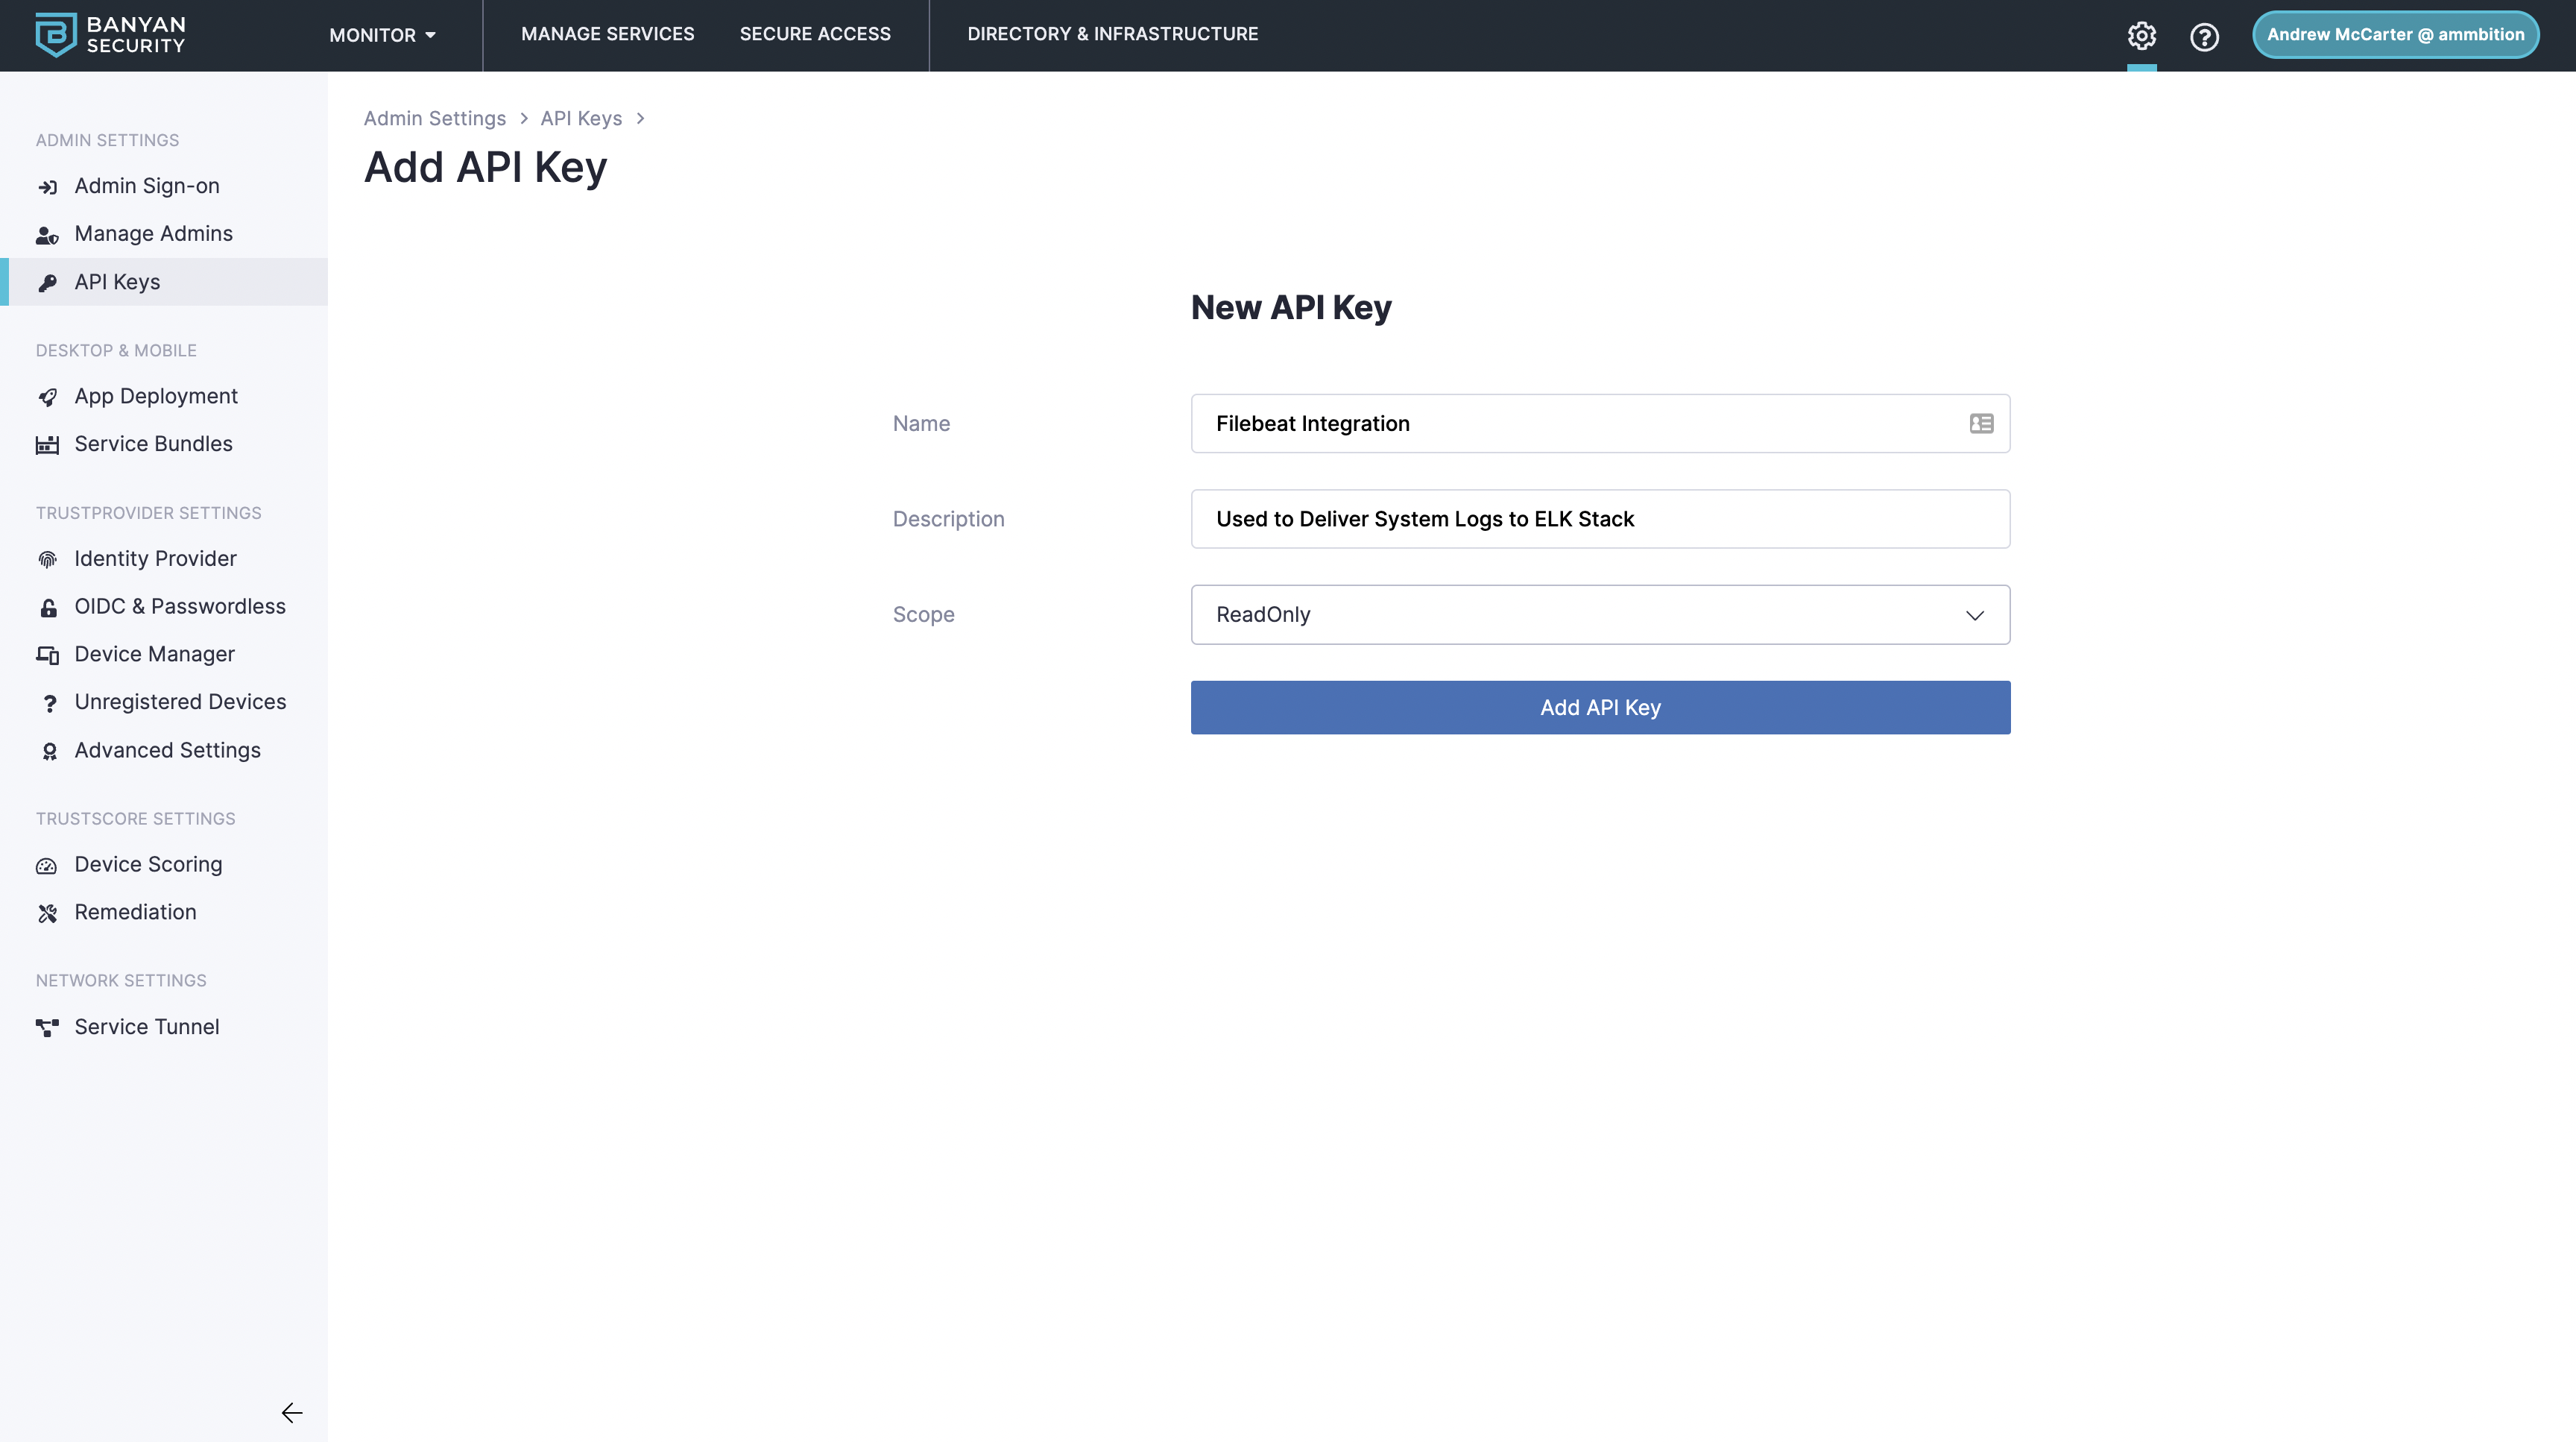Click ADMIN SETTINGS section header
The height and width of the screenshot is (1442, 2576).
(x=107, y=140)
